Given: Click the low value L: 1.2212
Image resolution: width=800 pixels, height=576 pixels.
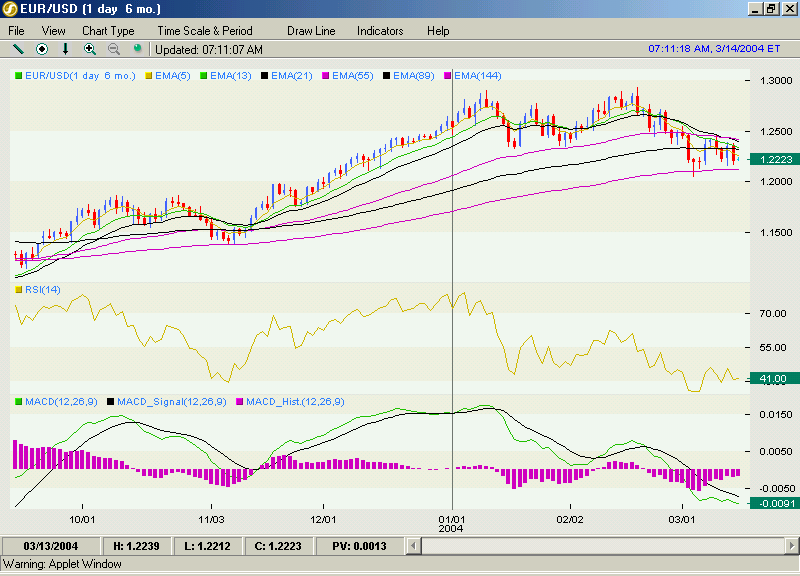Looking at the screenshot, I should pyautogui.click(x=207, y=546).
